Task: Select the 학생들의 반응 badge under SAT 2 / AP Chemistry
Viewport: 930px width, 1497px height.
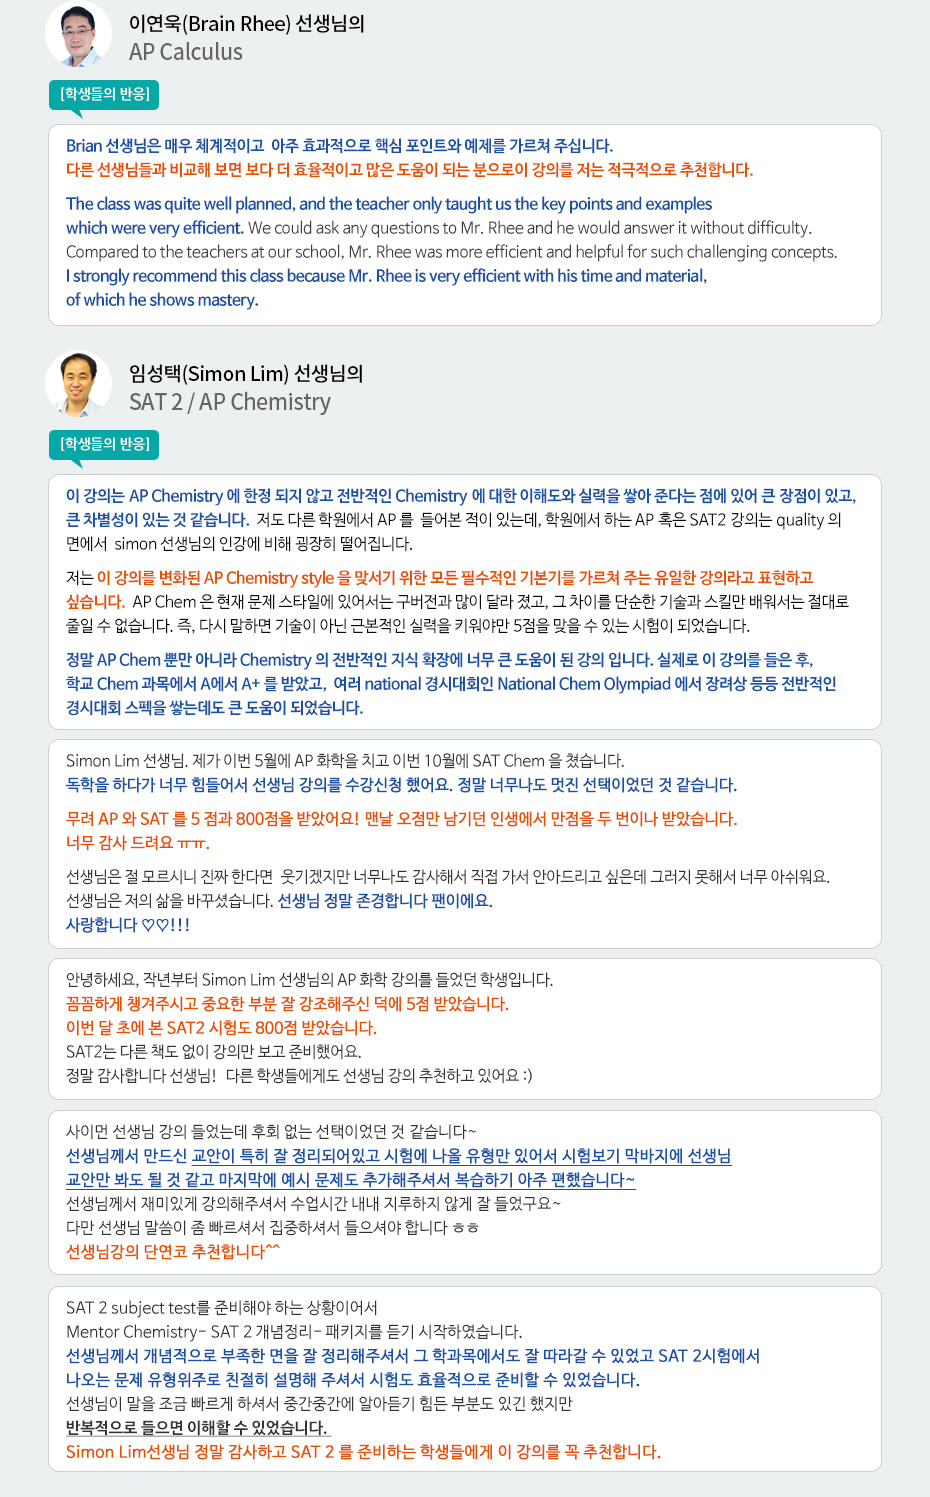Action: pos(104,444)
